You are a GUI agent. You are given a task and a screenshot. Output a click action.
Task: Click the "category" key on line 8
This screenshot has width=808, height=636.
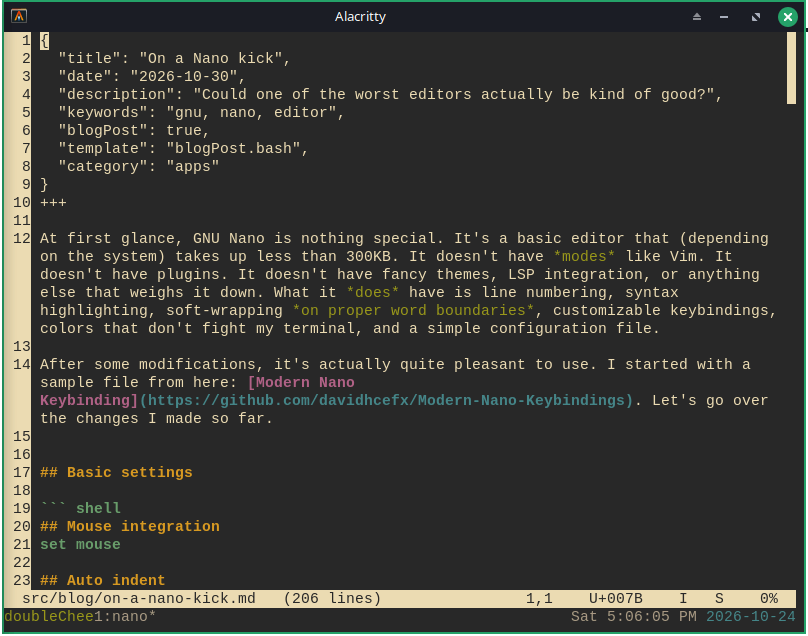(x=103, y=167)
